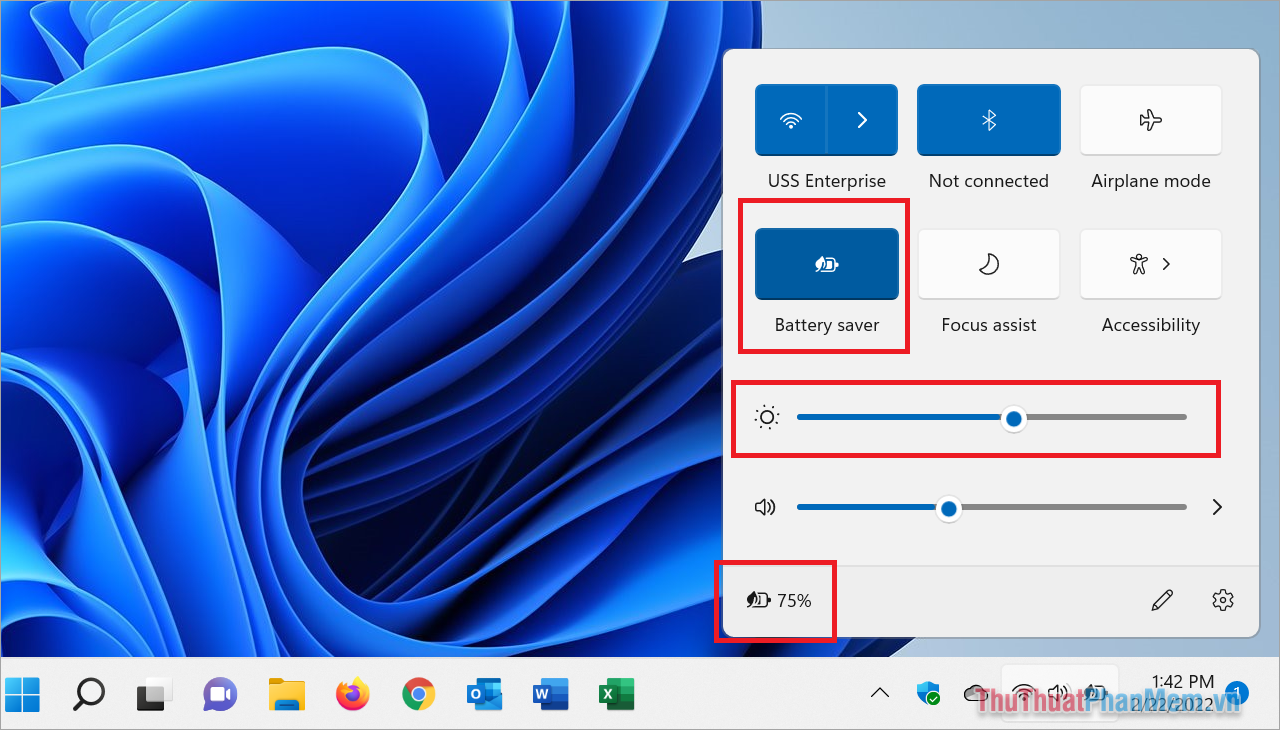Click the brightness sun icon
The image size is (1280, 730).
click(x=766, y=417)
